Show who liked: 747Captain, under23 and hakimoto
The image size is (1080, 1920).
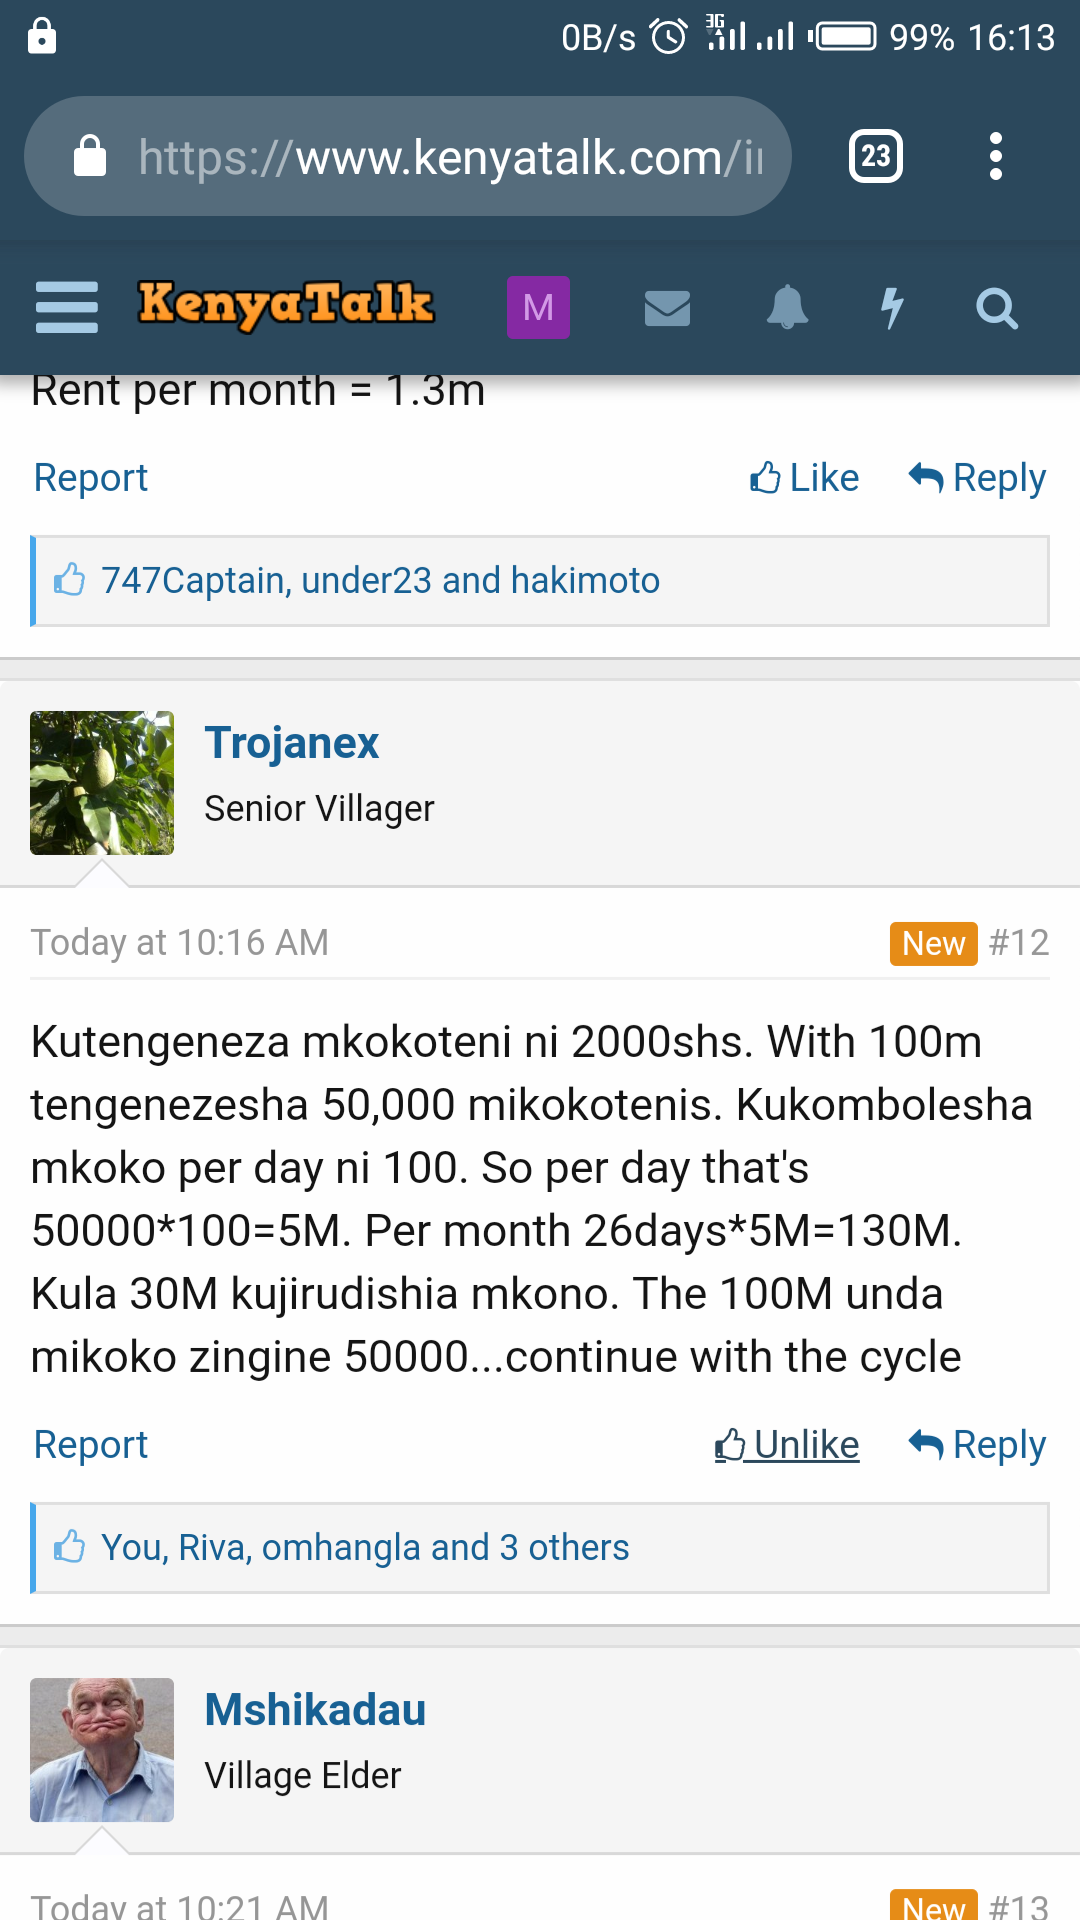(380, 581)
